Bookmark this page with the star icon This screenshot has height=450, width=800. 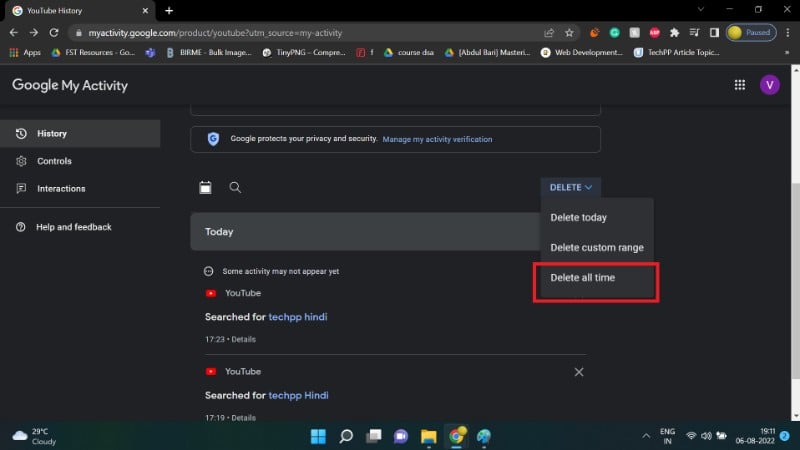coord(569,33)
